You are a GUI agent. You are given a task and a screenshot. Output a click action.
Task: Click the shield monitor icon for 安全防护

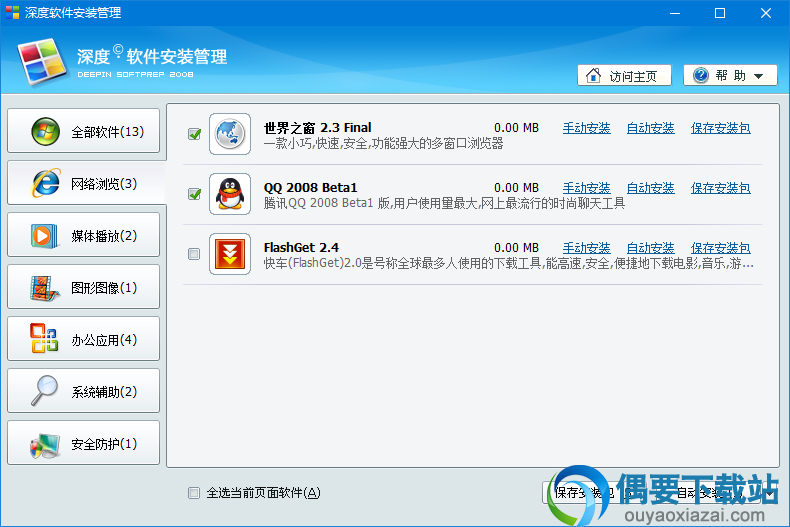pyautogui.click(x=44, y=444)
